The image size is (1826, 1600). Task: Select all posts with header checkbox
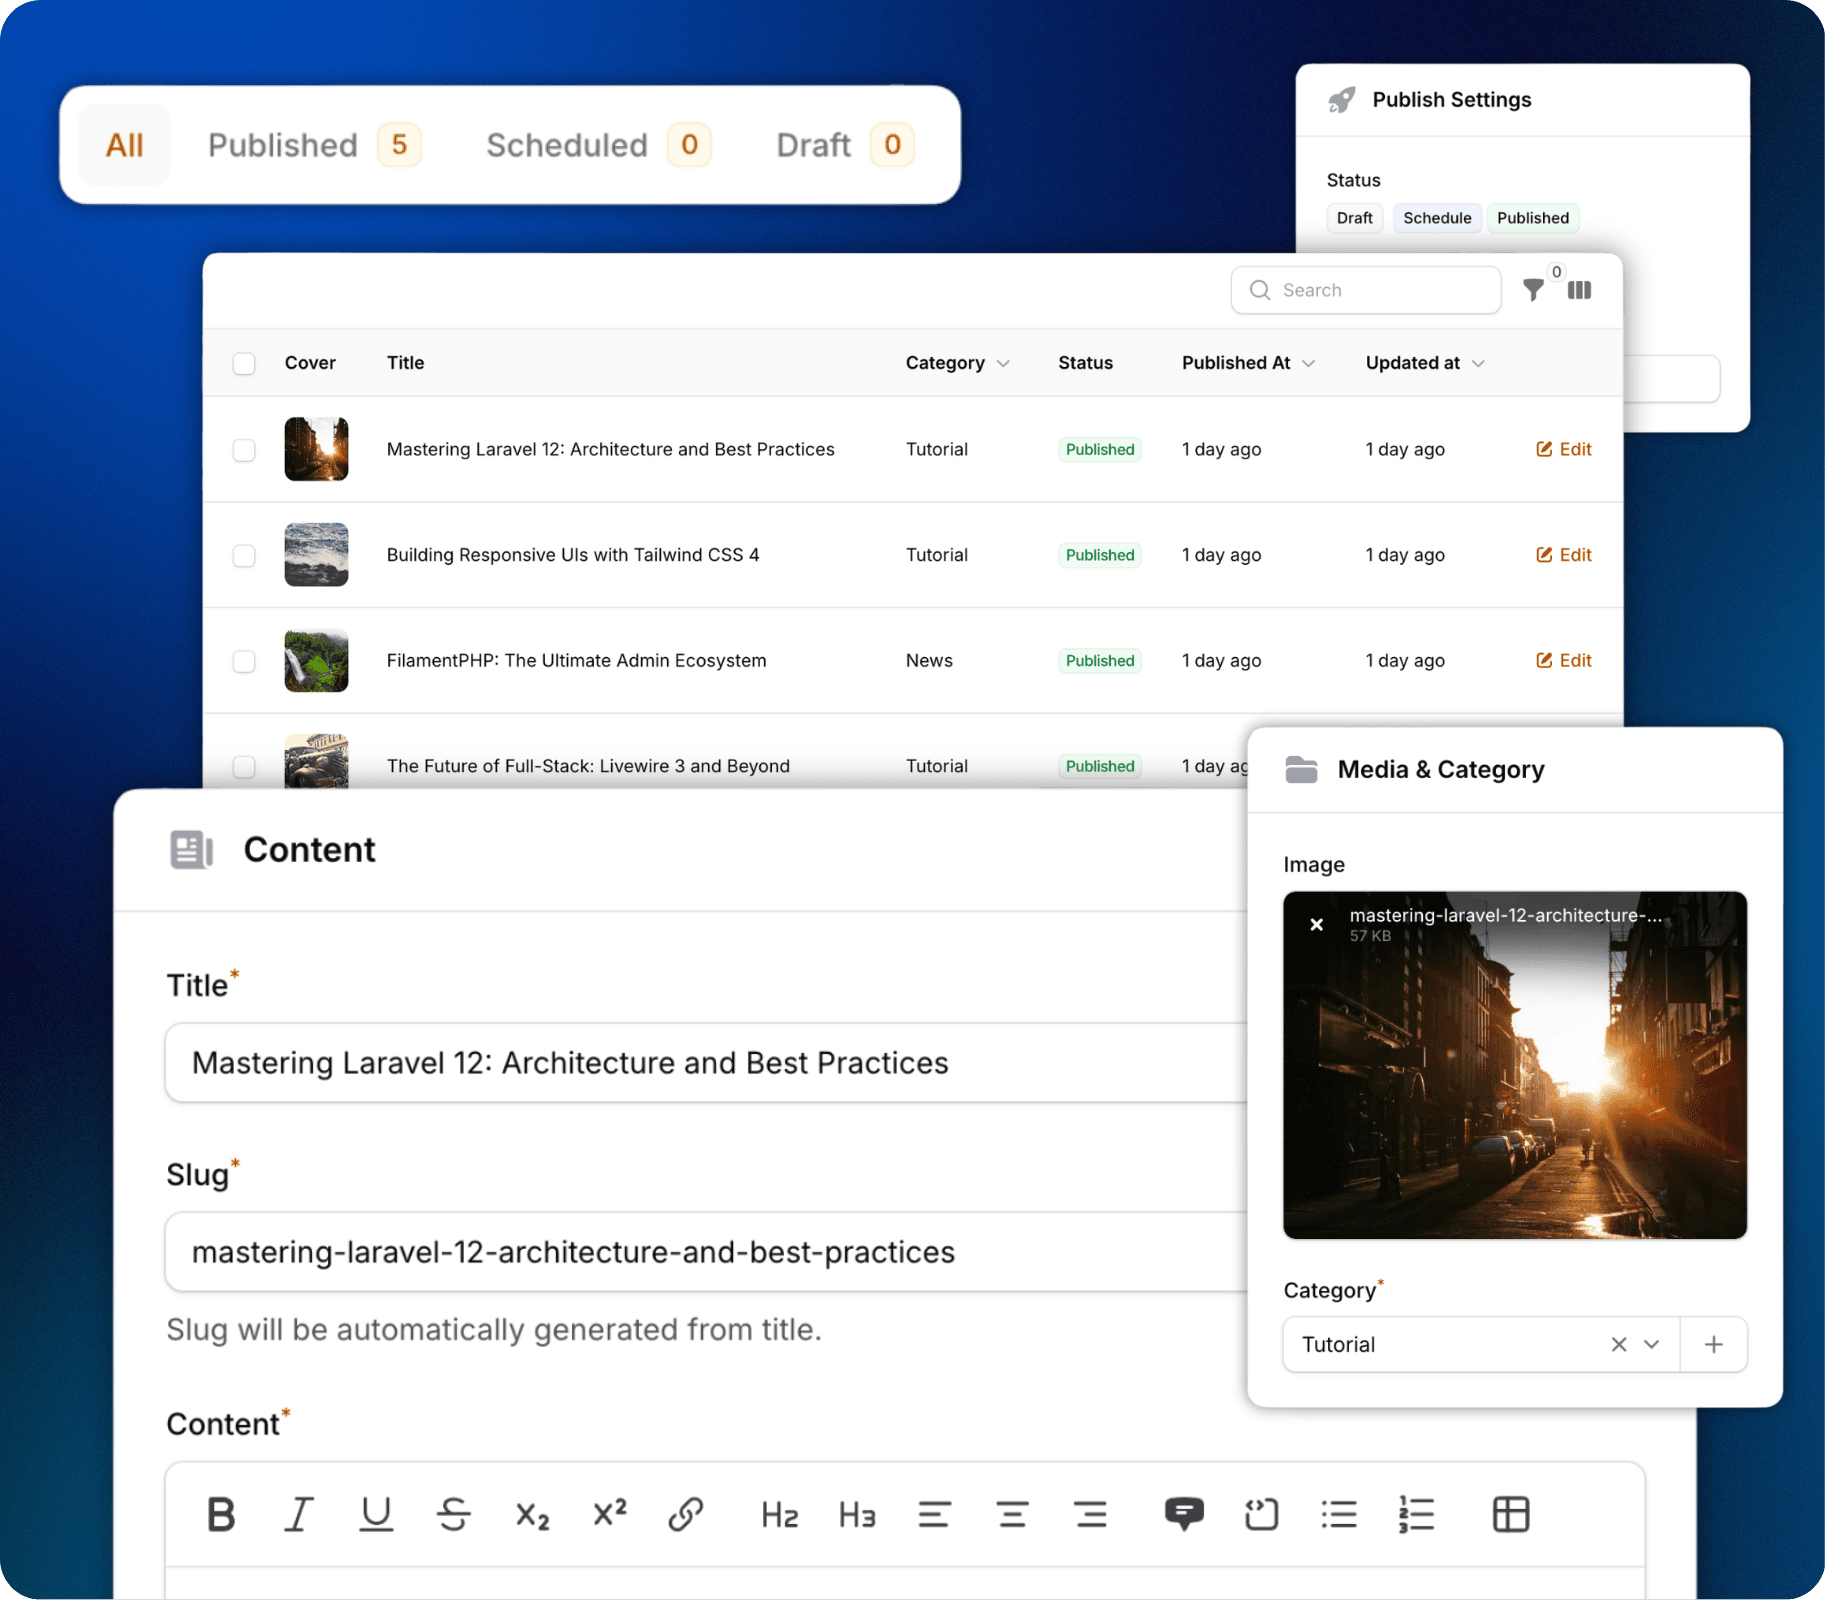click(244, 363)
